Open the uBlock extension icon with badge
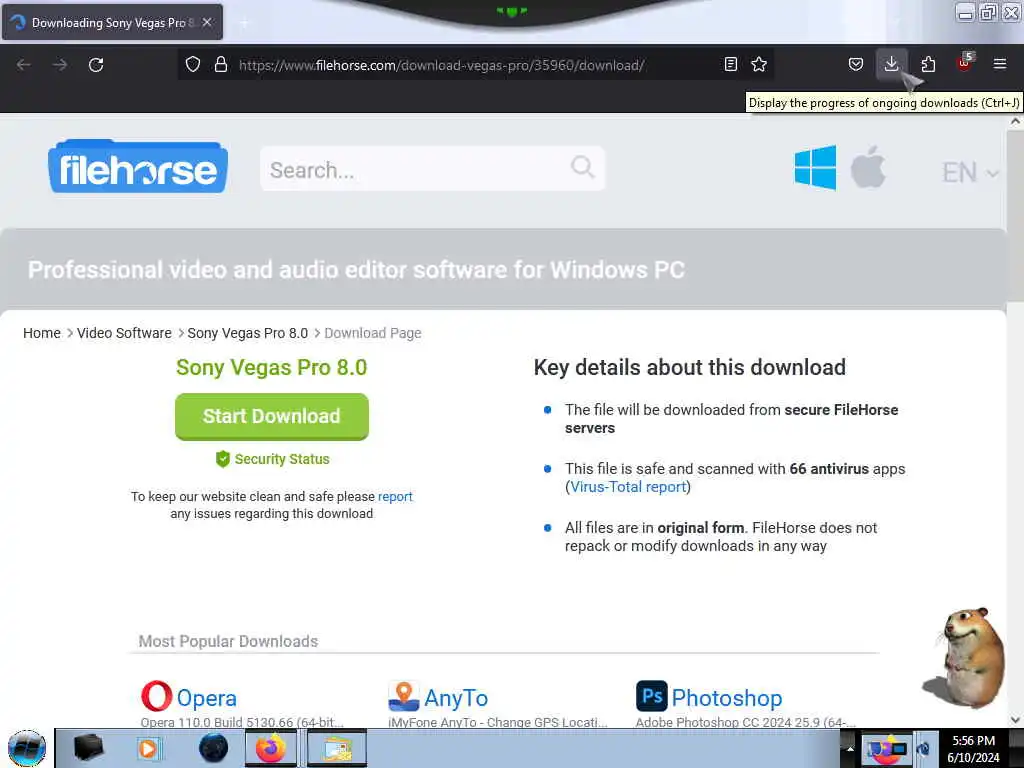 (964, 63)
